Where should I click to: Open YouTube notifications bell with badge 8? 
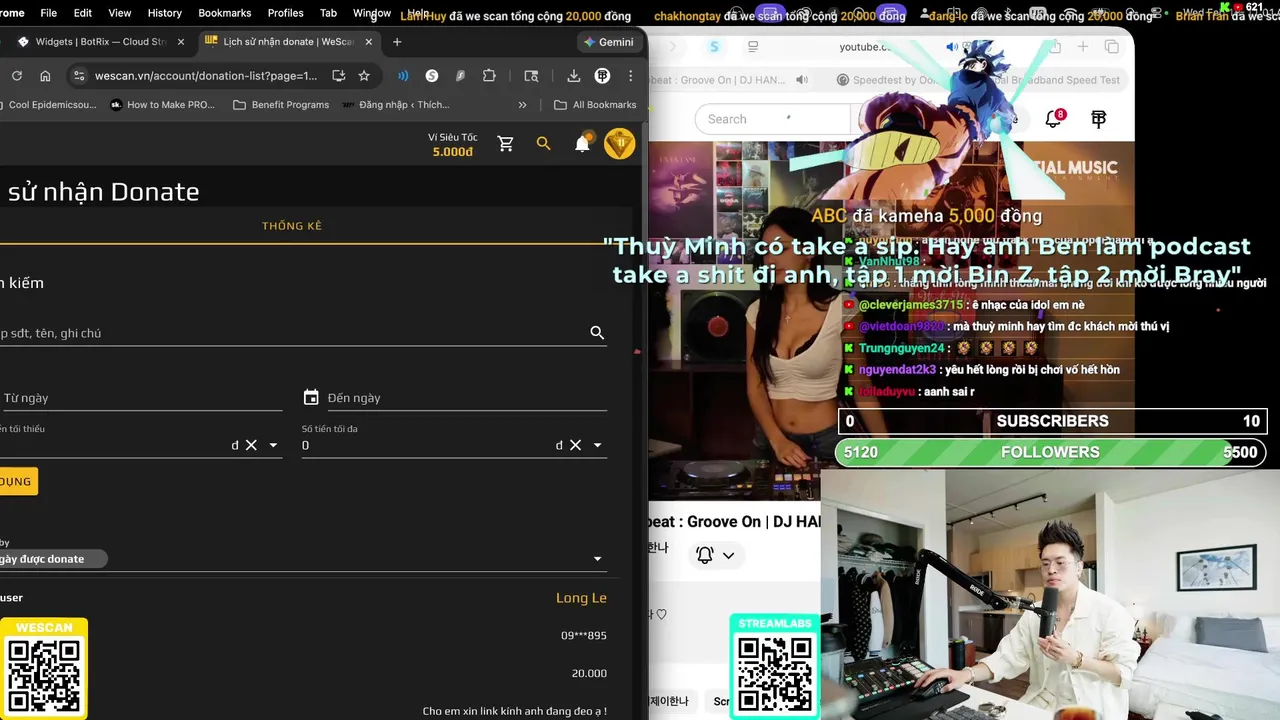point(1053,119)
